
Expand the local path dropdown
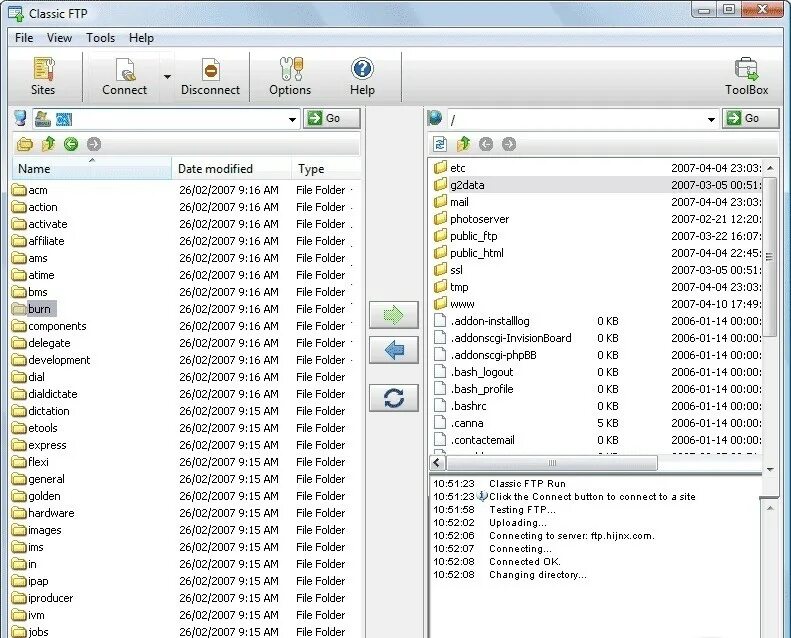point(292,120)
